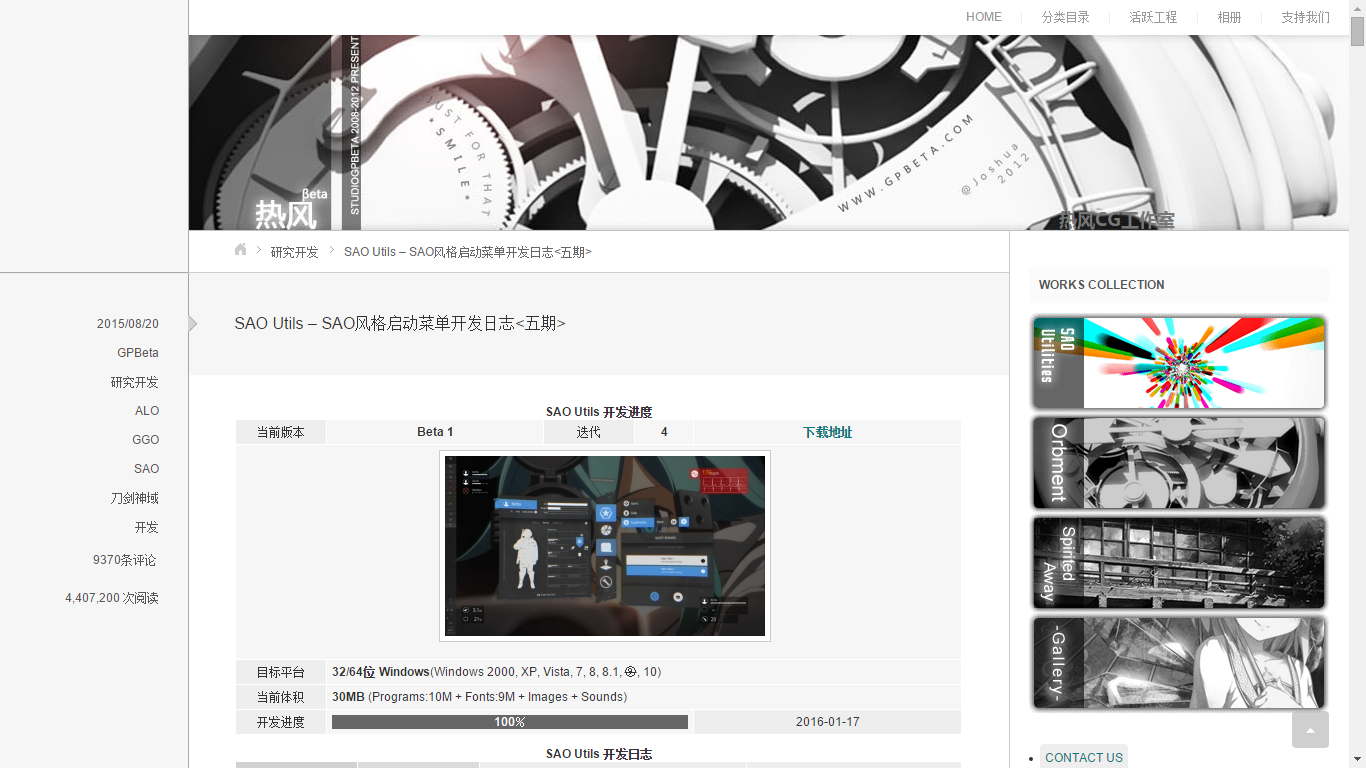Click the 2015/08/20 post date
Image resolution: width=1366 pixels, height=768 pixels.
pos(128,324)
